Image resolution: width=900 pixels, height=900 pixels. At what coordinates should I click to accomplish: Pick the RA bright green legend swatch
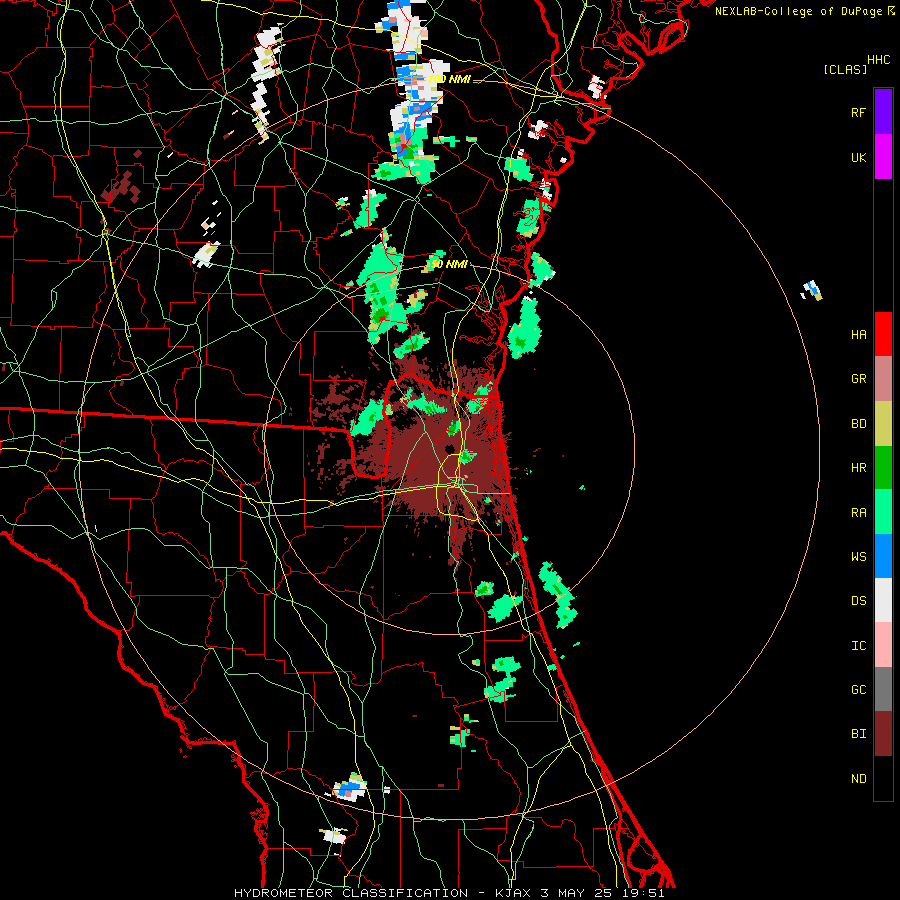point(883,512)
